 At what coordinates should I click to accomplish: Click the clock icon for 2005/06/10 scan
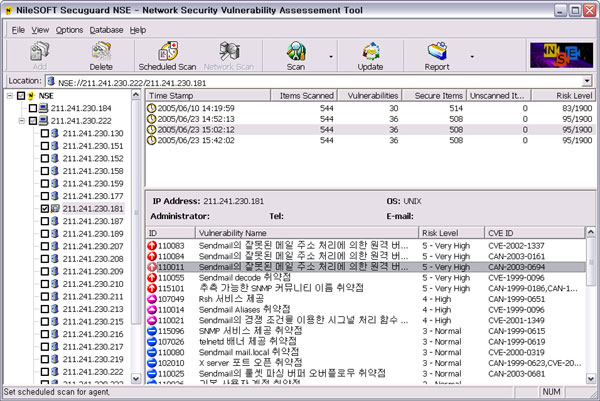[153, 107]
